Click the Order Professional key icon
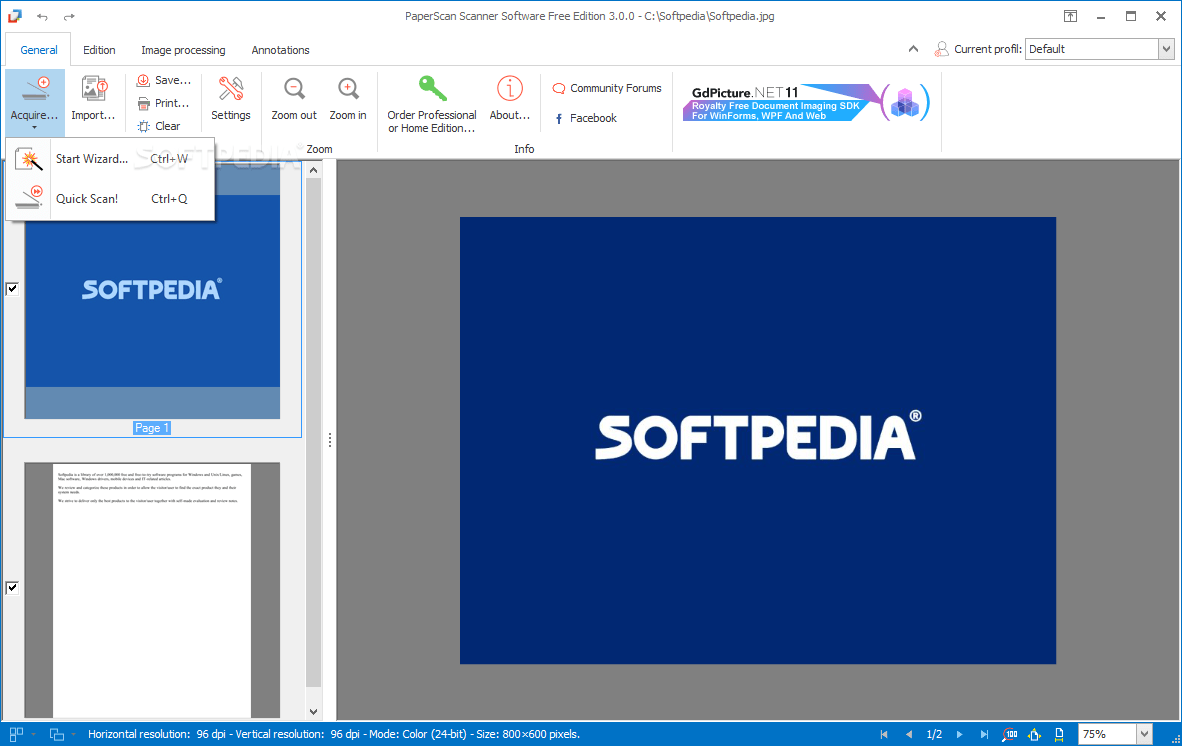Image resolution: width=1182 pixels, height=746 pixels. click(x=432, y=89)
